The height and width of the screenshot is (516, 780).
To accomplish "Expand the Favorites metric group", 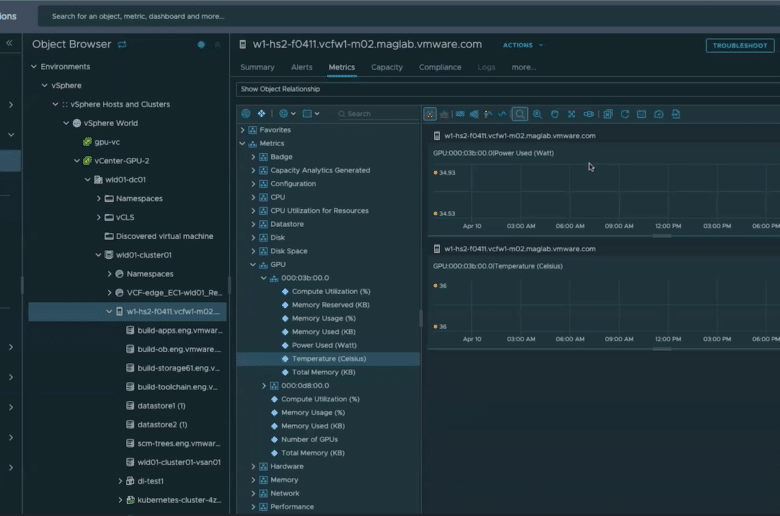I will click(x=243, y=130).
